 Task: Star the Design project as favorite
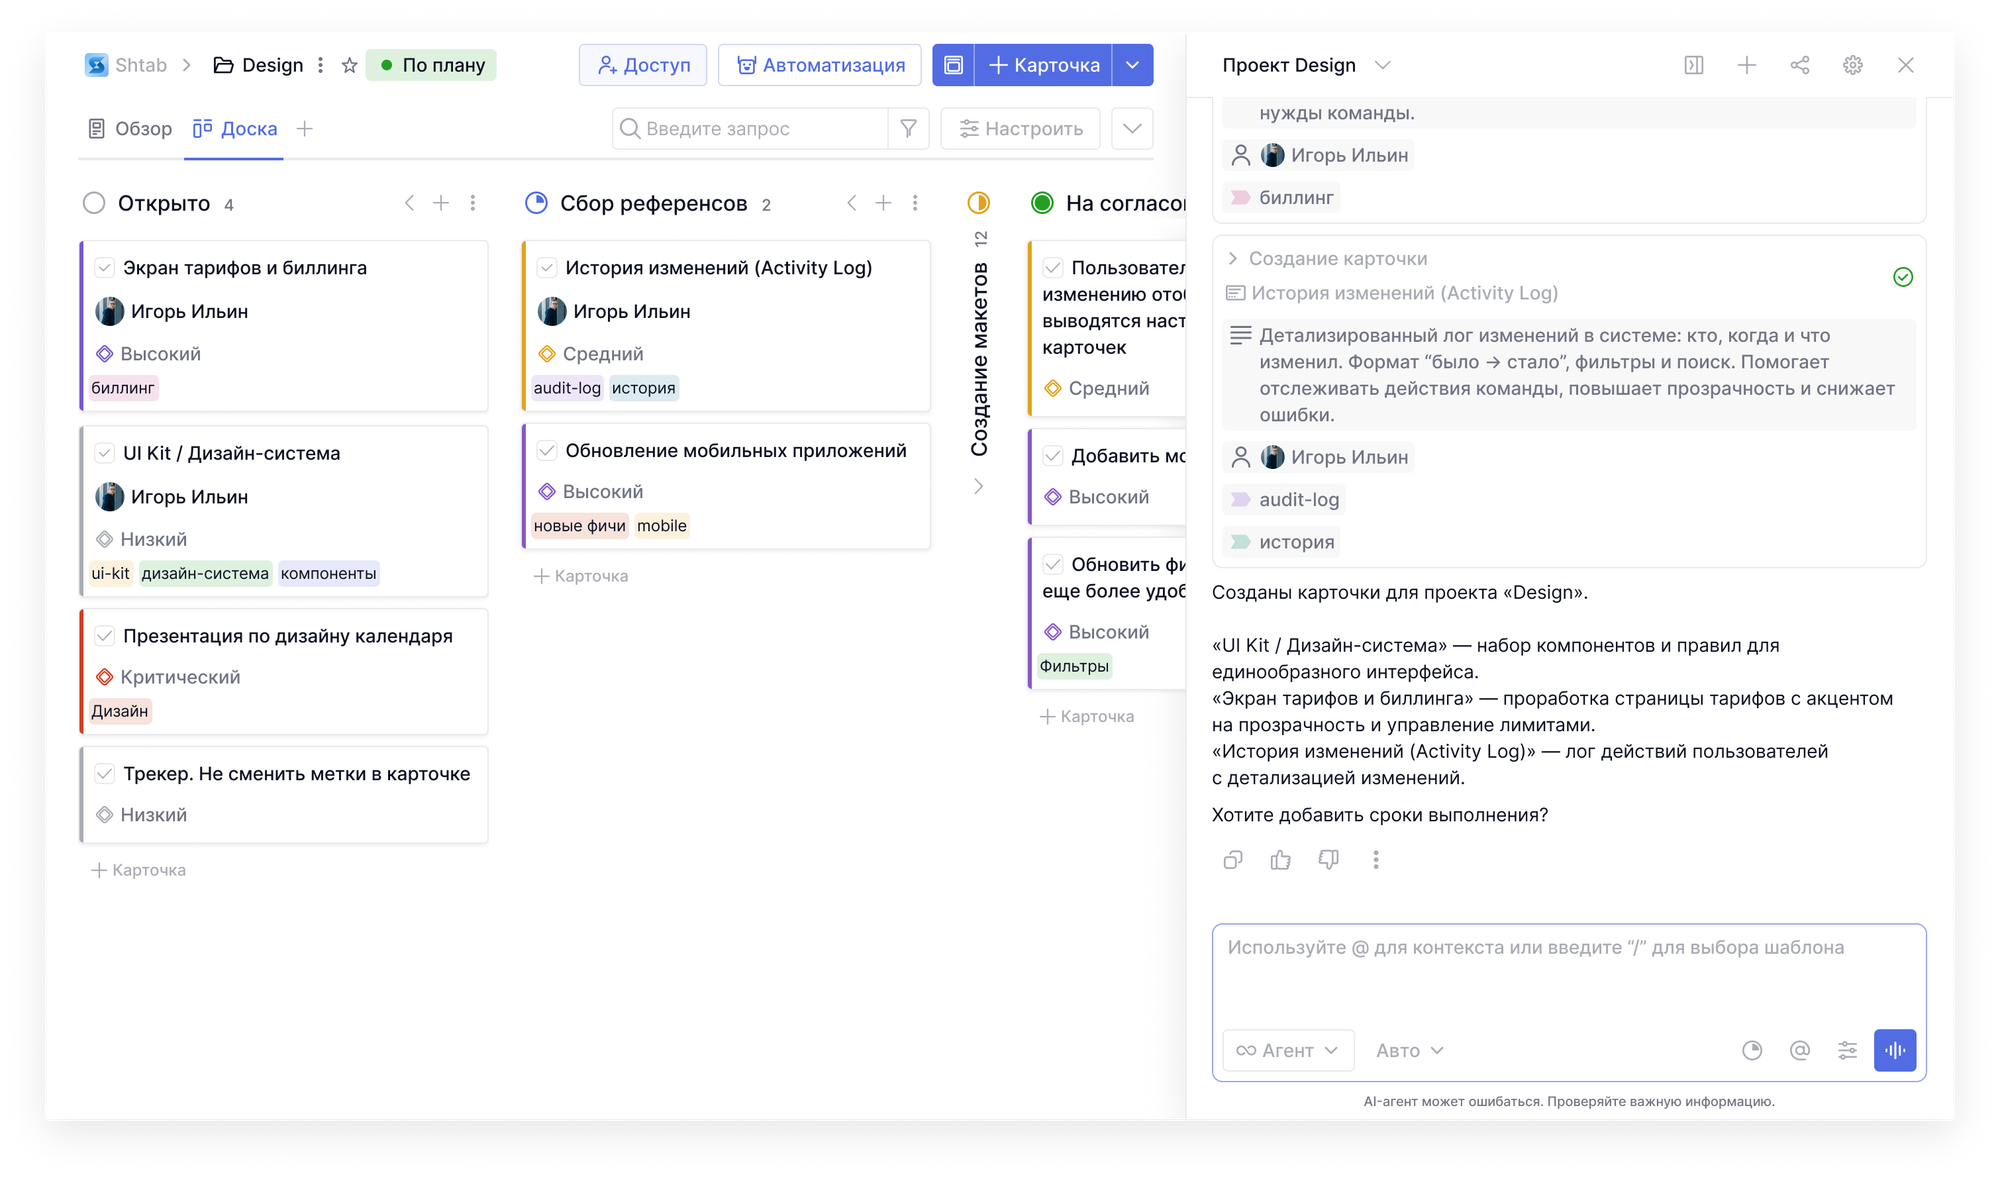[x=349, y=65]
